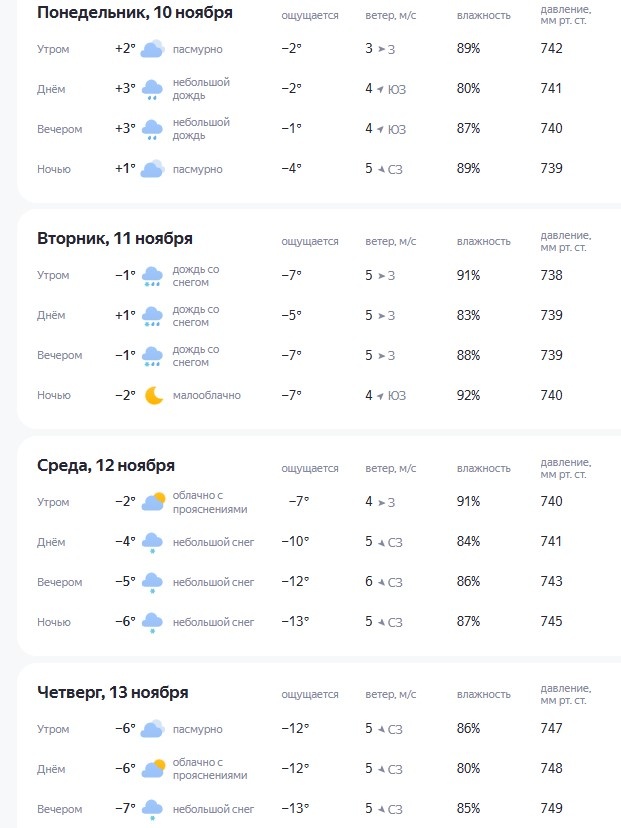The height and width of the screenshot is (828, 621).
Task: Click the light snow icon for Thursday evening
Action: point(152,808)
